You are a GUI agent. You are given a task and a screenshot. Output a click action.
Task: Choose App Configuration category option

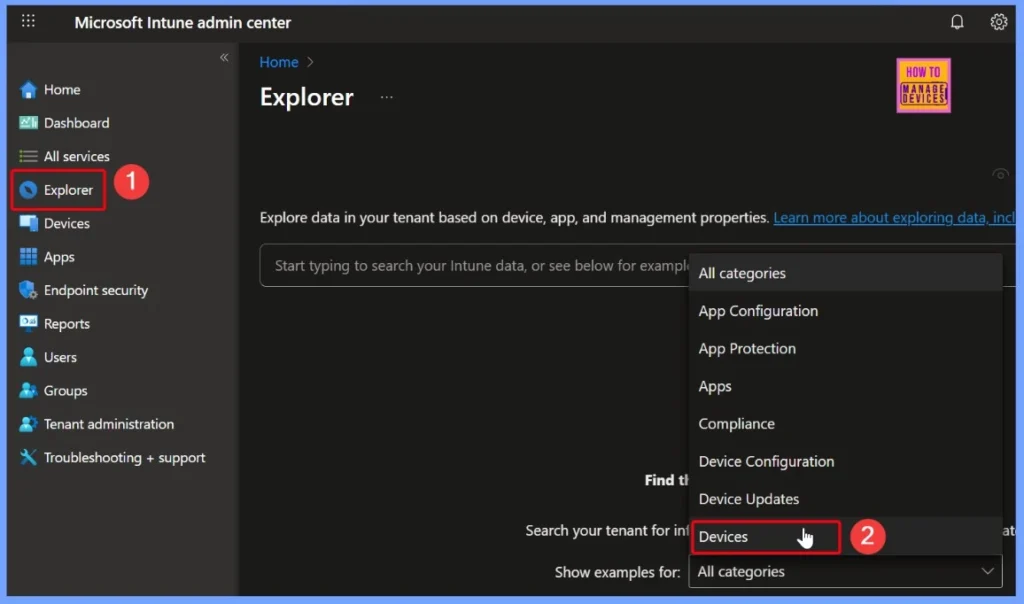point(845,311)
